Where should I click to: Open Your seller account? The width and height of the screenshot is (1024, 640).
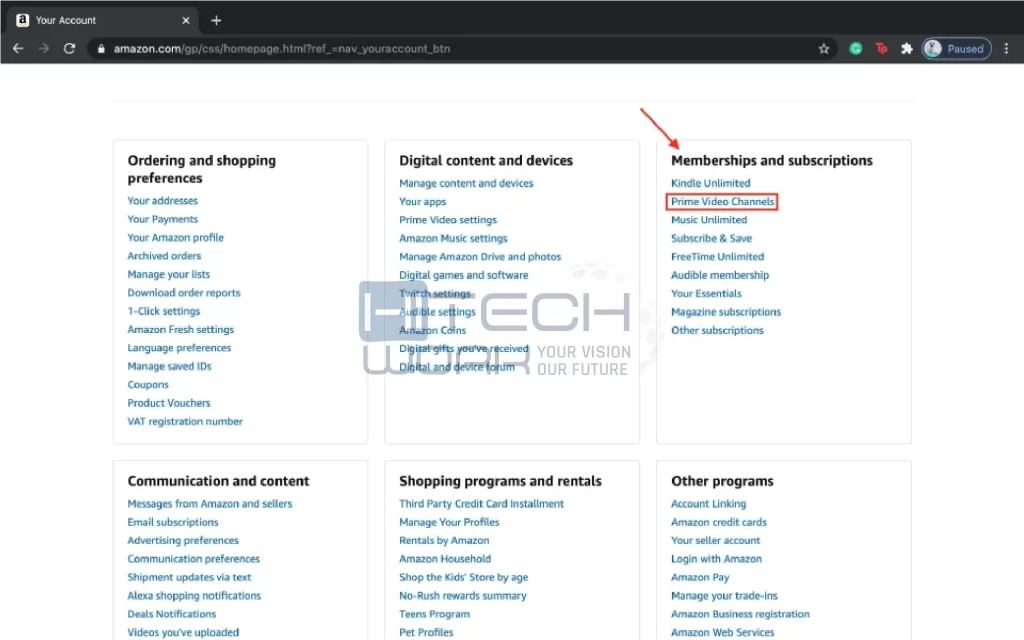(x=716, y=540)
